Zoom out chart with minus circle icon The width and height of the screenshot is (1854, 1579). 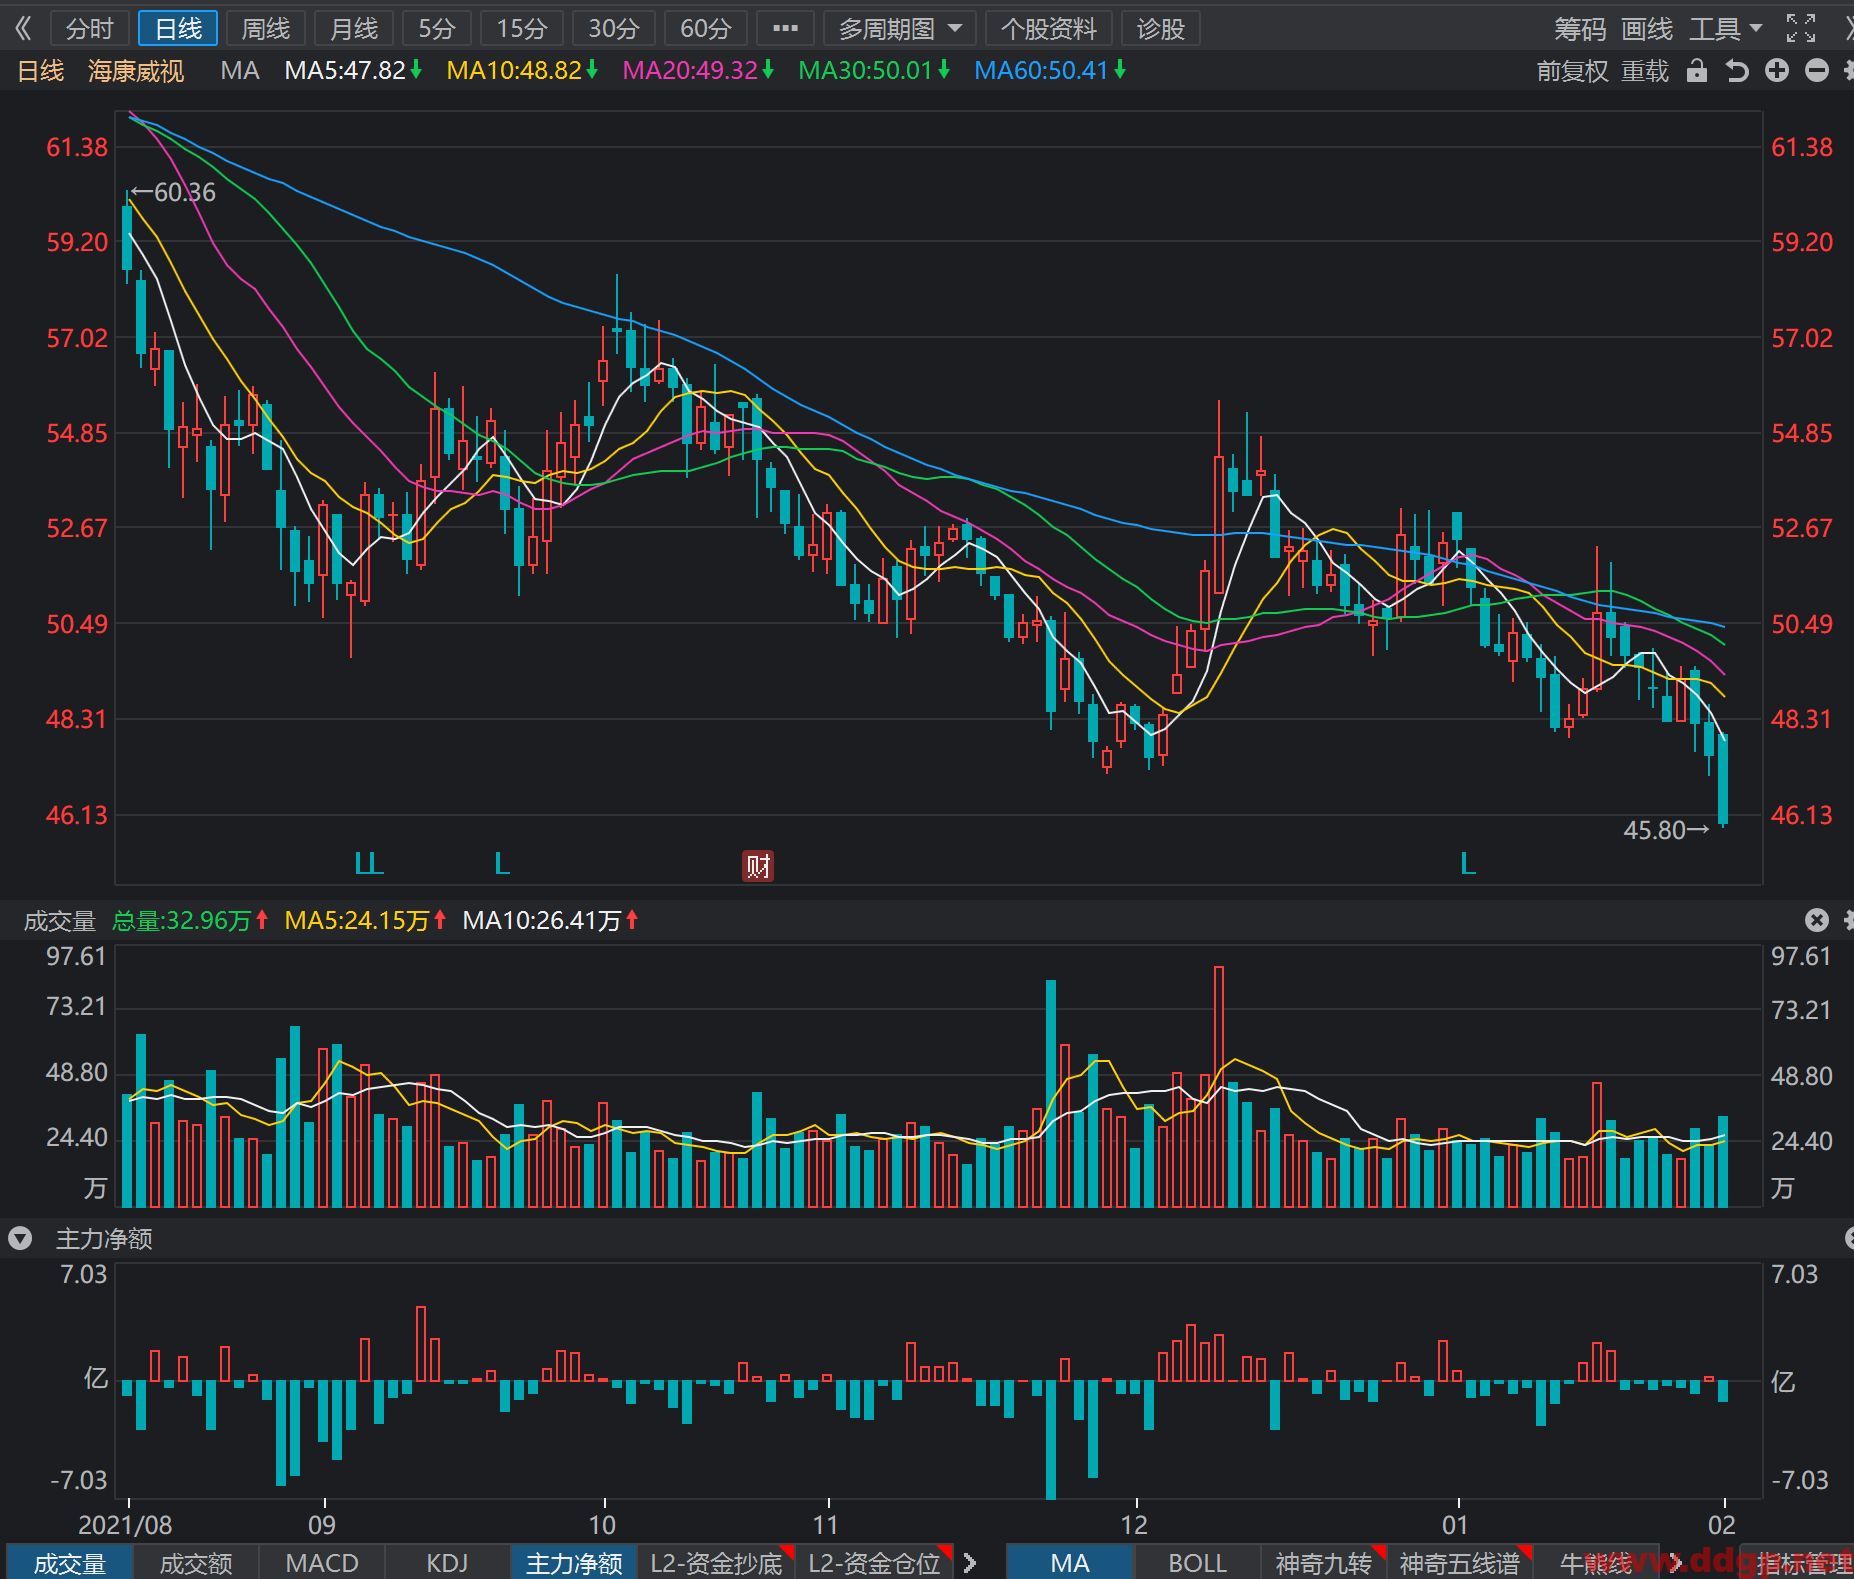[x=1817, y=70]
